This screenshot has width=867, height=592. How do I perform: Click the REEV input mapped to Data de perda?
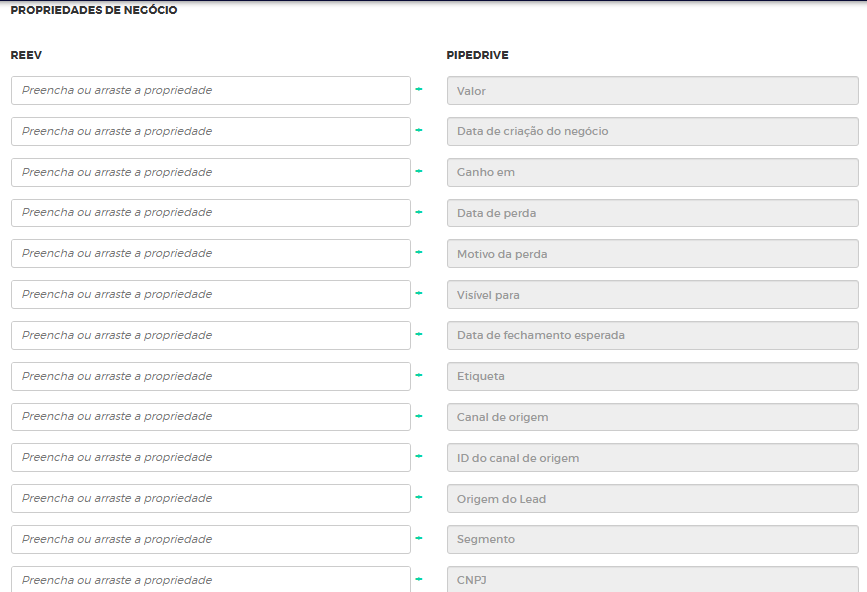pyautogui.click(x=211, y=212)
